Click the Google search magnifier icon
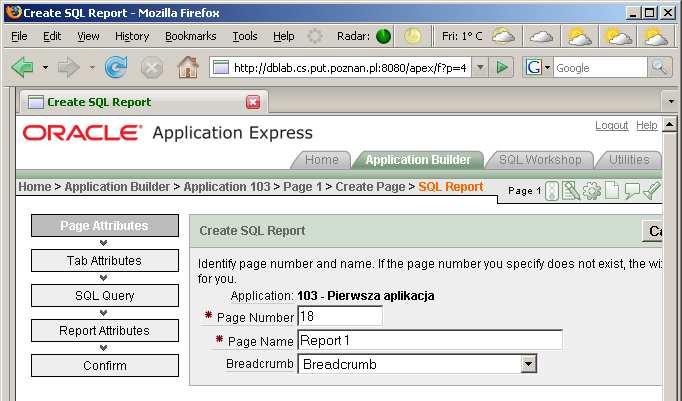This screenshot has width=682, height=401. pyautogui.click(x=659, y=67)
